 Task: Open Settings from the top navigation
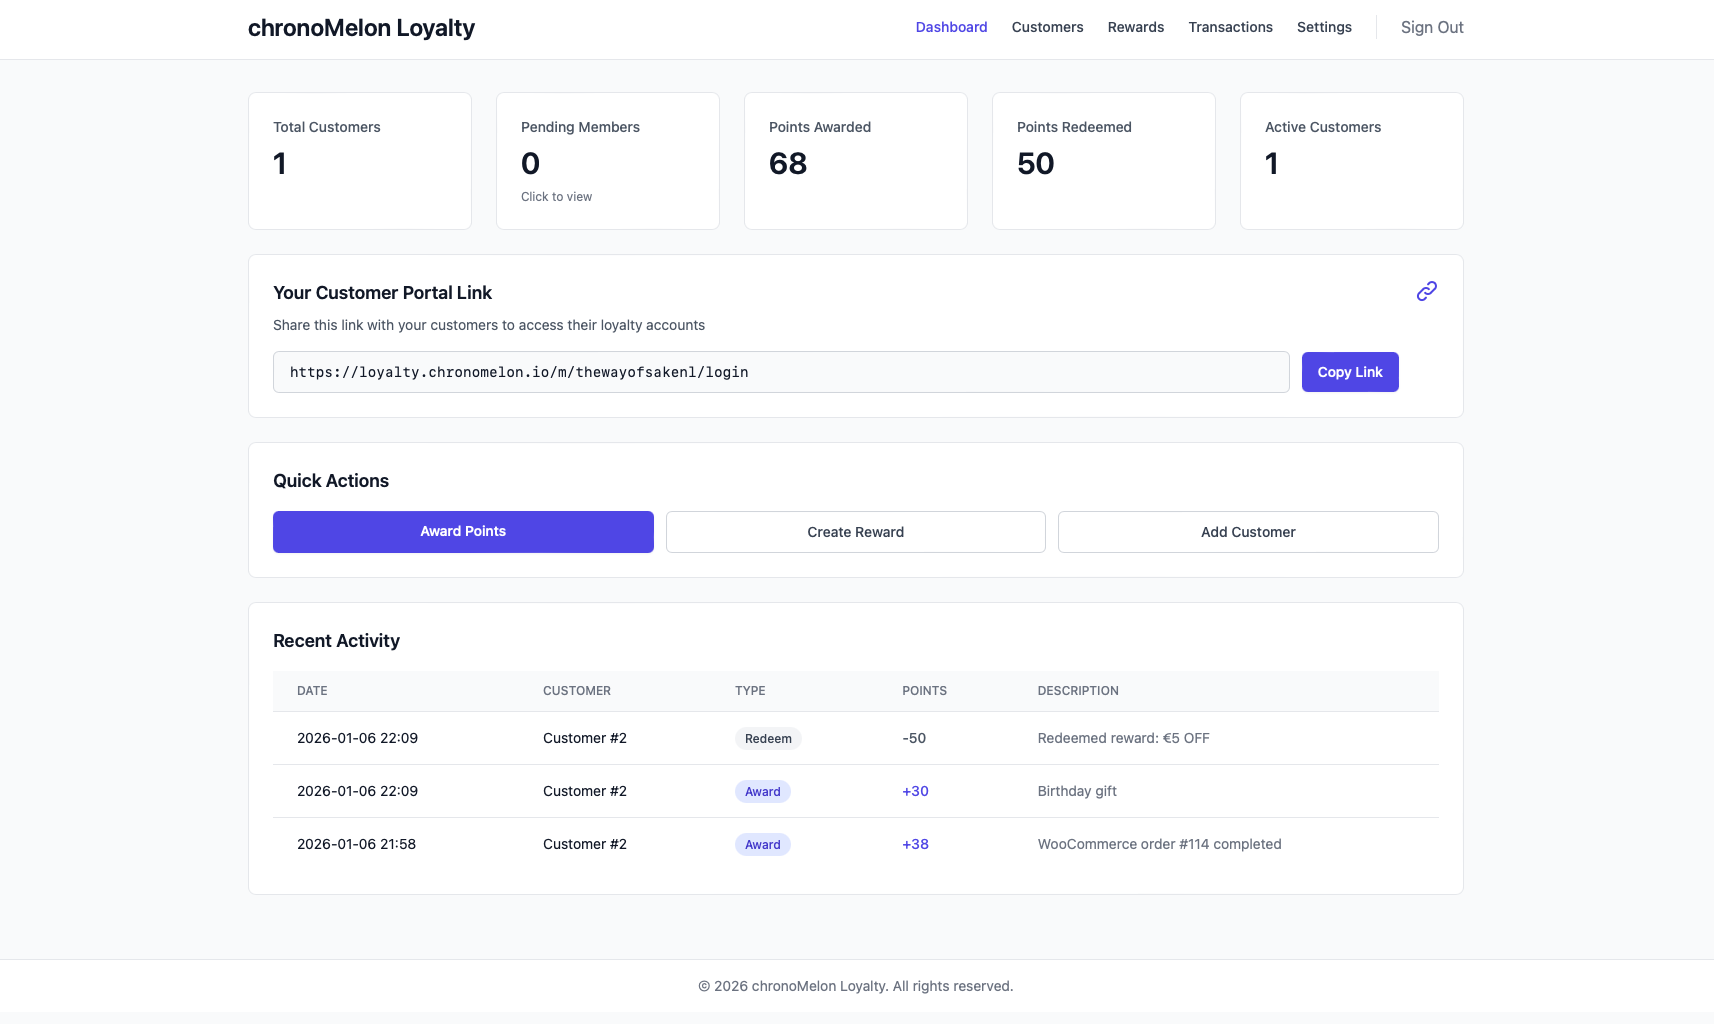(1324, 27)
